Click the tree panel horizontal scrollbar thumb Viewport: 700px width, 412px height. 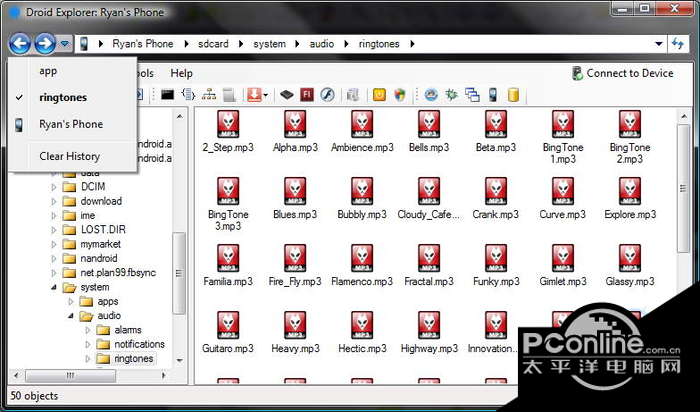(x=71, y=375)
